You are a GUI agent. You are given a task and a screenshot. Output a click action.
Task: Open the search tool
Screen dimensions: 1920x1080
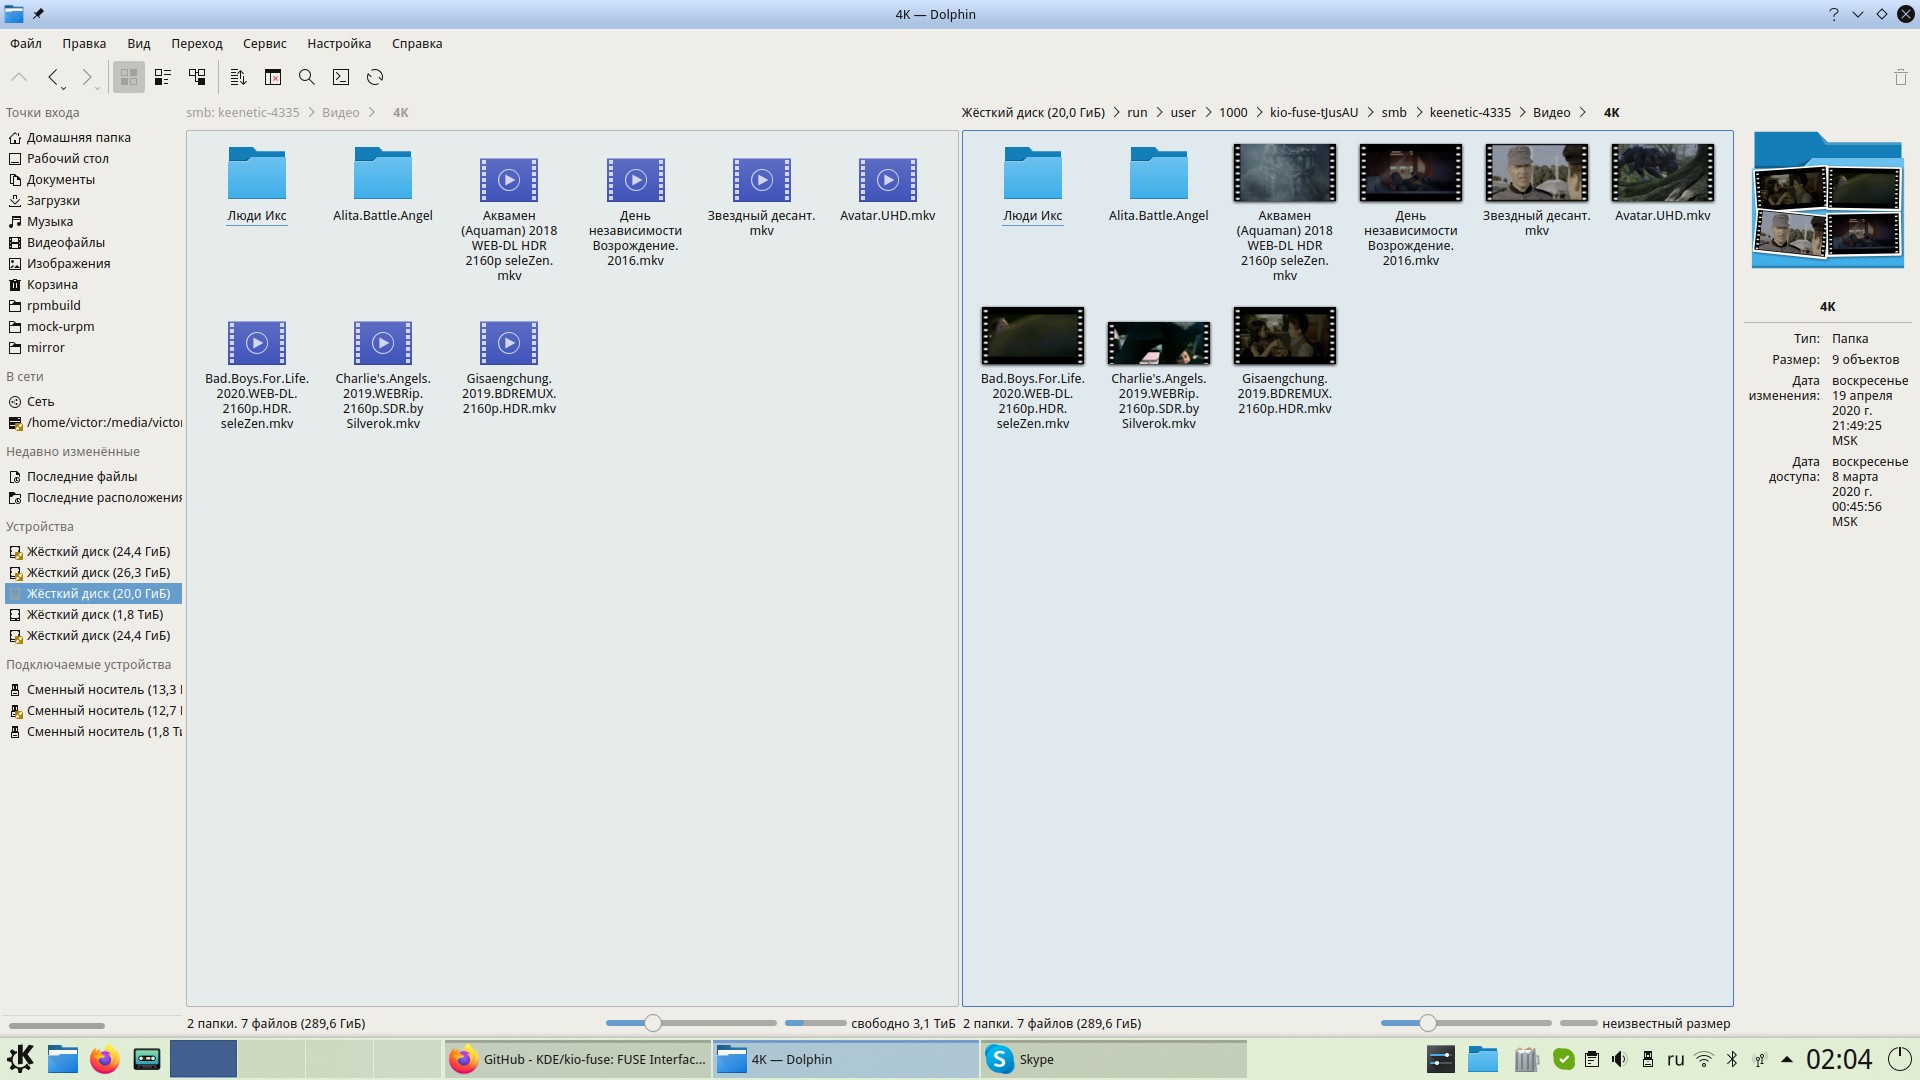[x=307, y=77]
